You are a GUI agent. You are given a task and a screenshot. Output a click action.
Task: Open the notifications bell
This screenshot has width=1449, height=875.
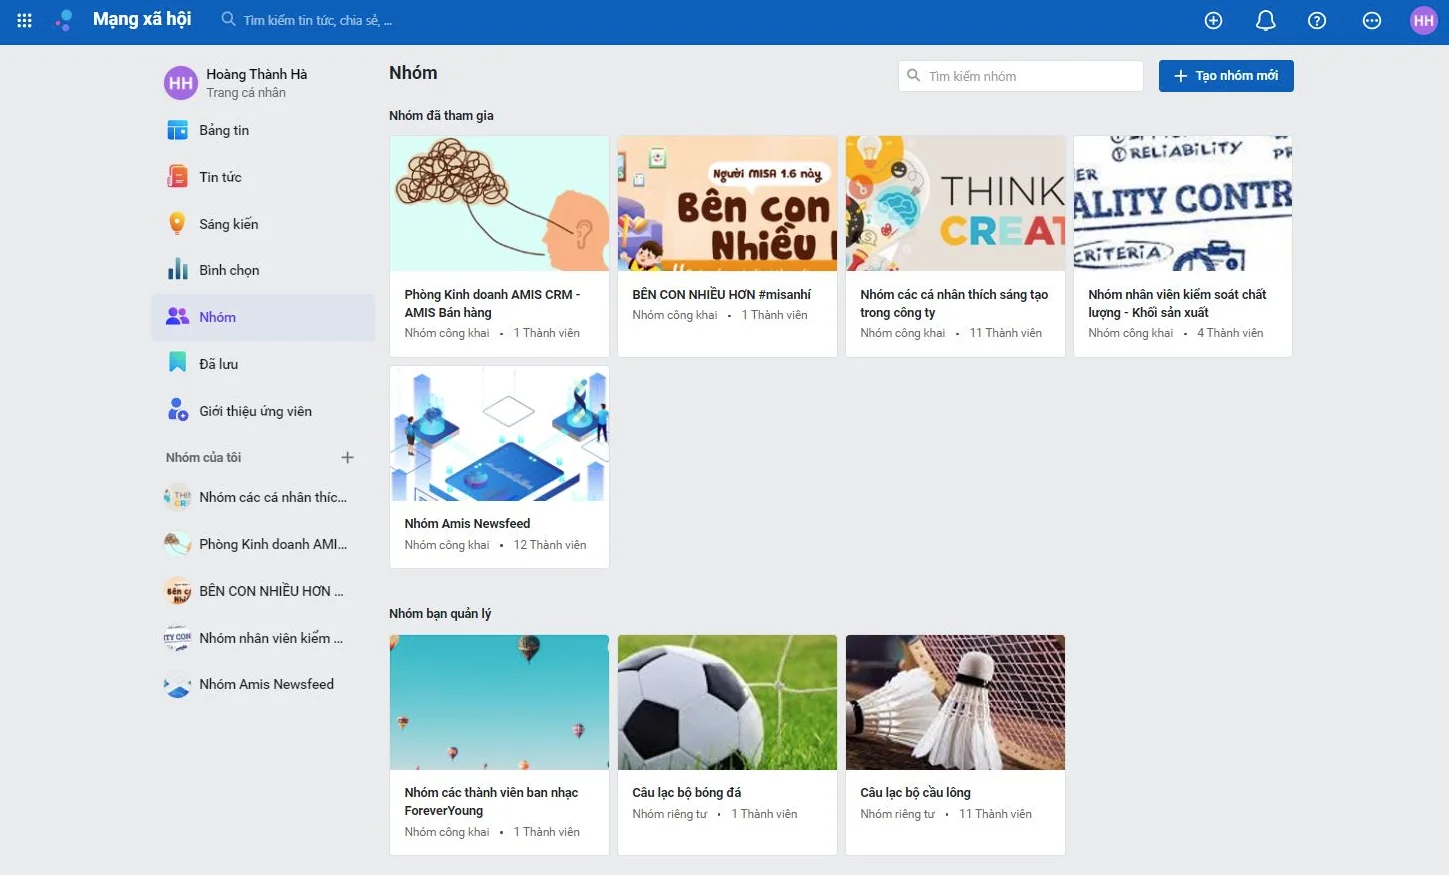click(x=1265, y=20)
